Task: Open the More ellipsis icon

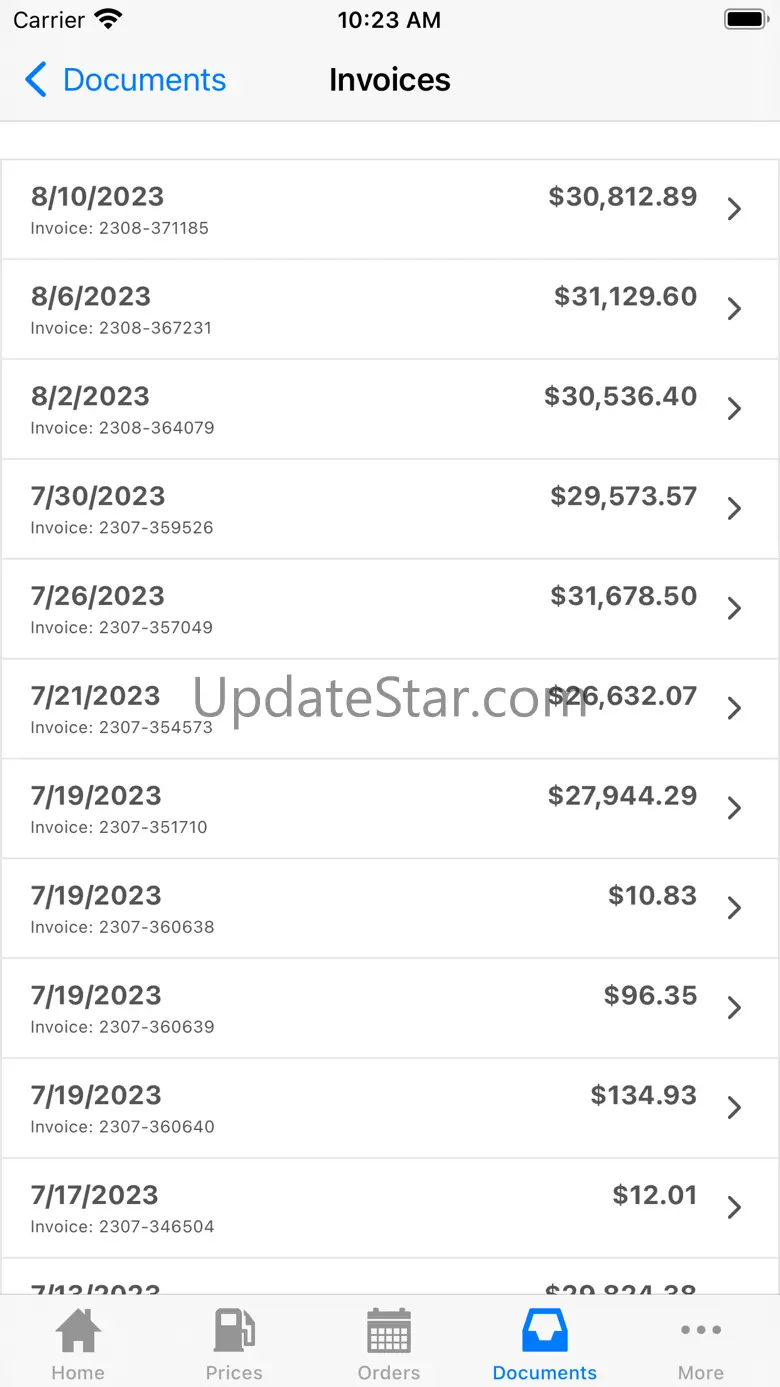Action: (x=700, y=1330)
